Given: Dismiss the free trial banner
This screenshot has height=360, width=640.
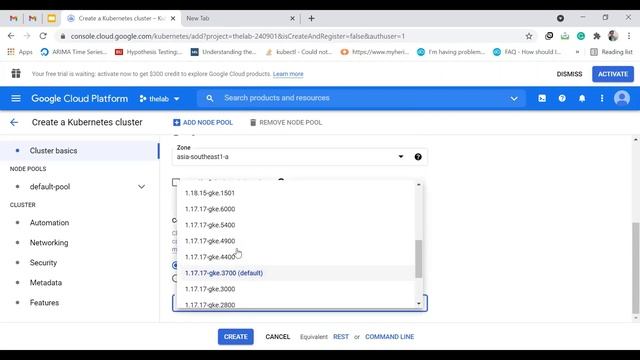Looking at the screenshot, I should [x=569, y=74].
